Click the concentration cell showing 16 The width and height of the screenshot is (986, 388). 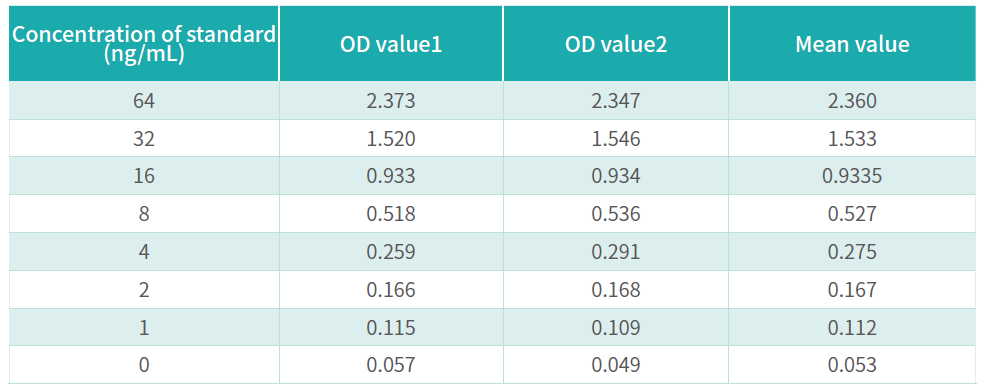[x=144, y=176]
